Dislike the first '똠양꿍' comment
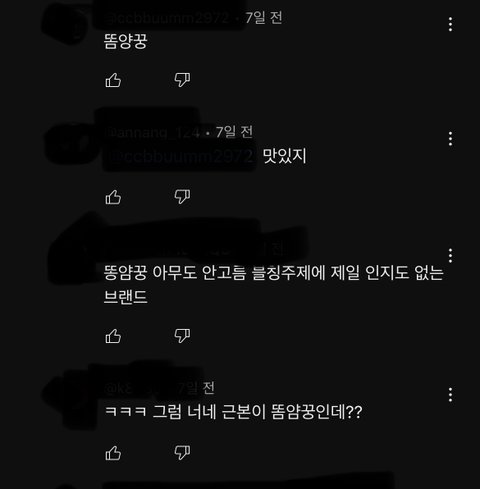 [x=182, y=80]
